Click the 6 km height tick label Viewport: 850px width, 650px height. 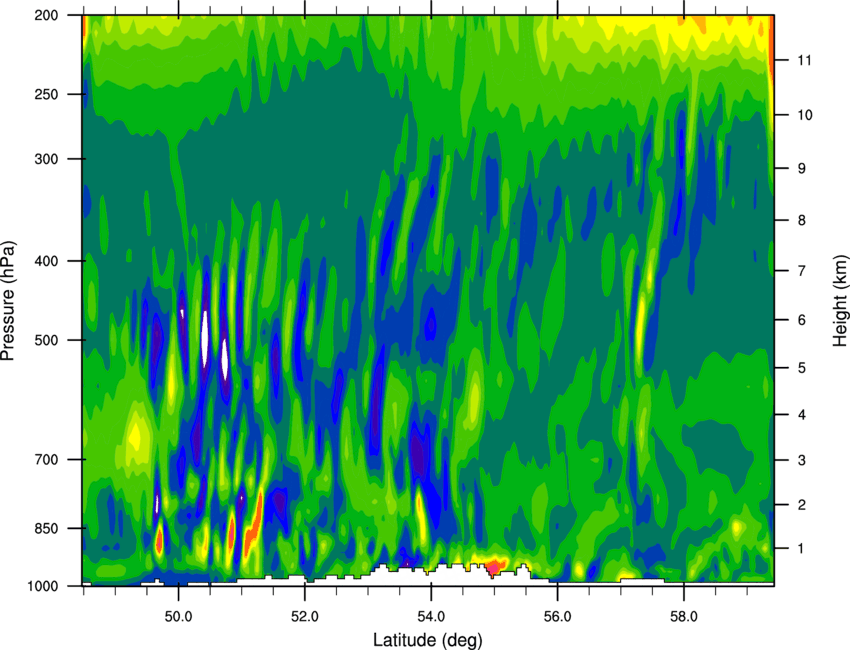tap(802, 320)
